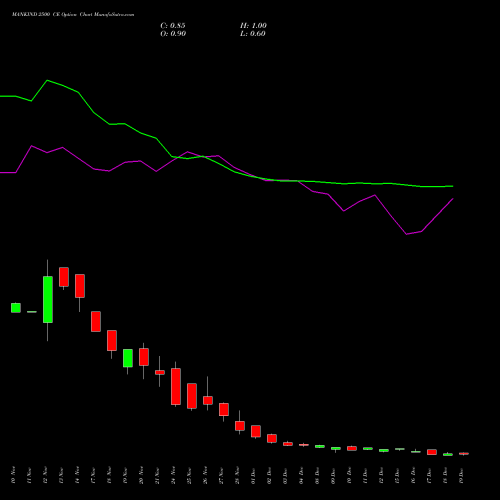Click the MANKIND 2500 CE Option chart title
The image size is (500, 500).
[x=73, y=15]
